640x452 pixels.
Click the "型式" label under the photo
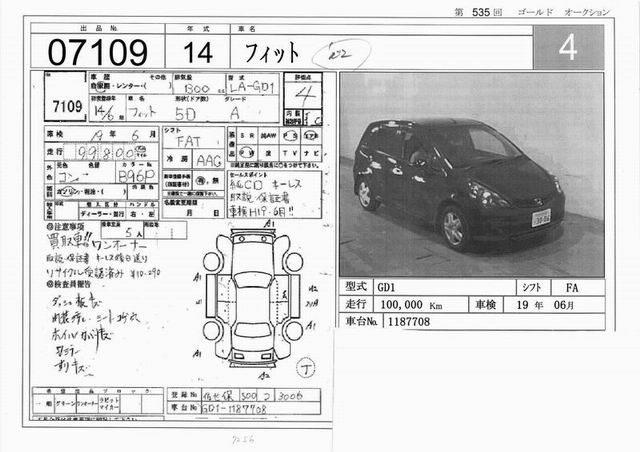coord(356,287)
